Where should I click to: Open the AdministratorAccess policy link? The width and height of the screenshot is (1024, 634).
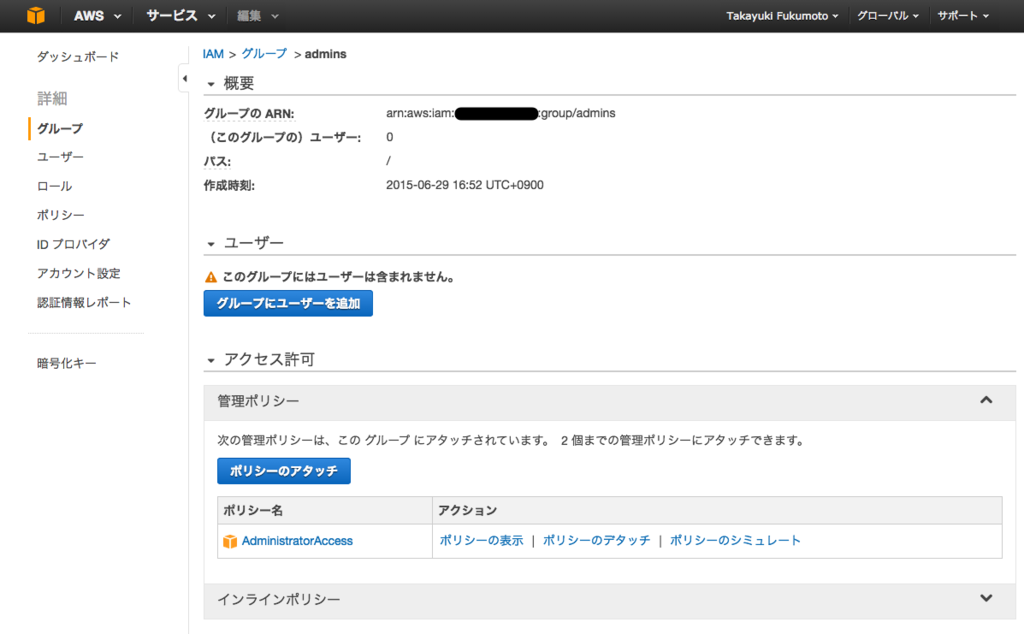click(x=297, y=541)
